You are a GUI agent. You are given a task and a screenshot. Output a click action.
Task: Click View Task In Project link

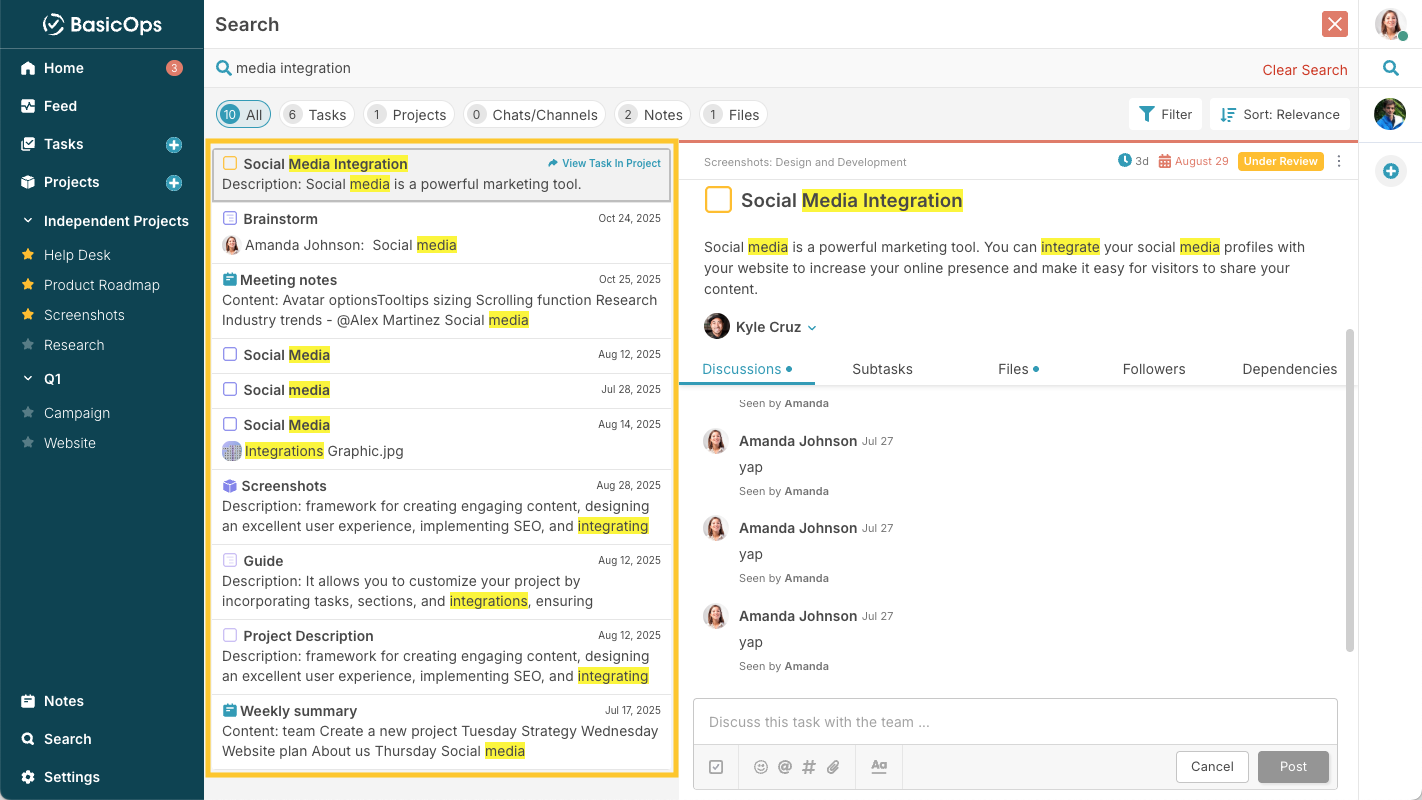coord(605,163)
